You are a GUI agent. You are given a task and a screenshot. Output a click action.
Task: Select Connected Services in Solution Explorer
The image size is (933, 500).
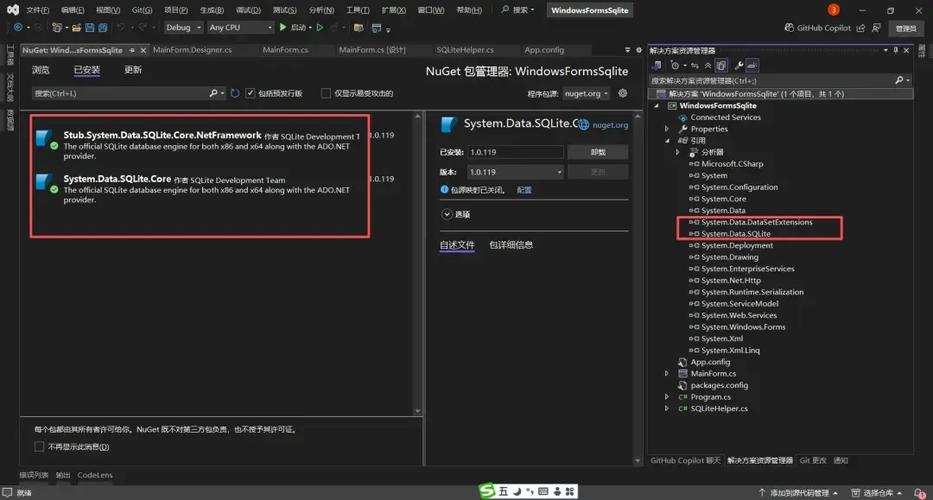pyautogui.click(x=725, y=117)
